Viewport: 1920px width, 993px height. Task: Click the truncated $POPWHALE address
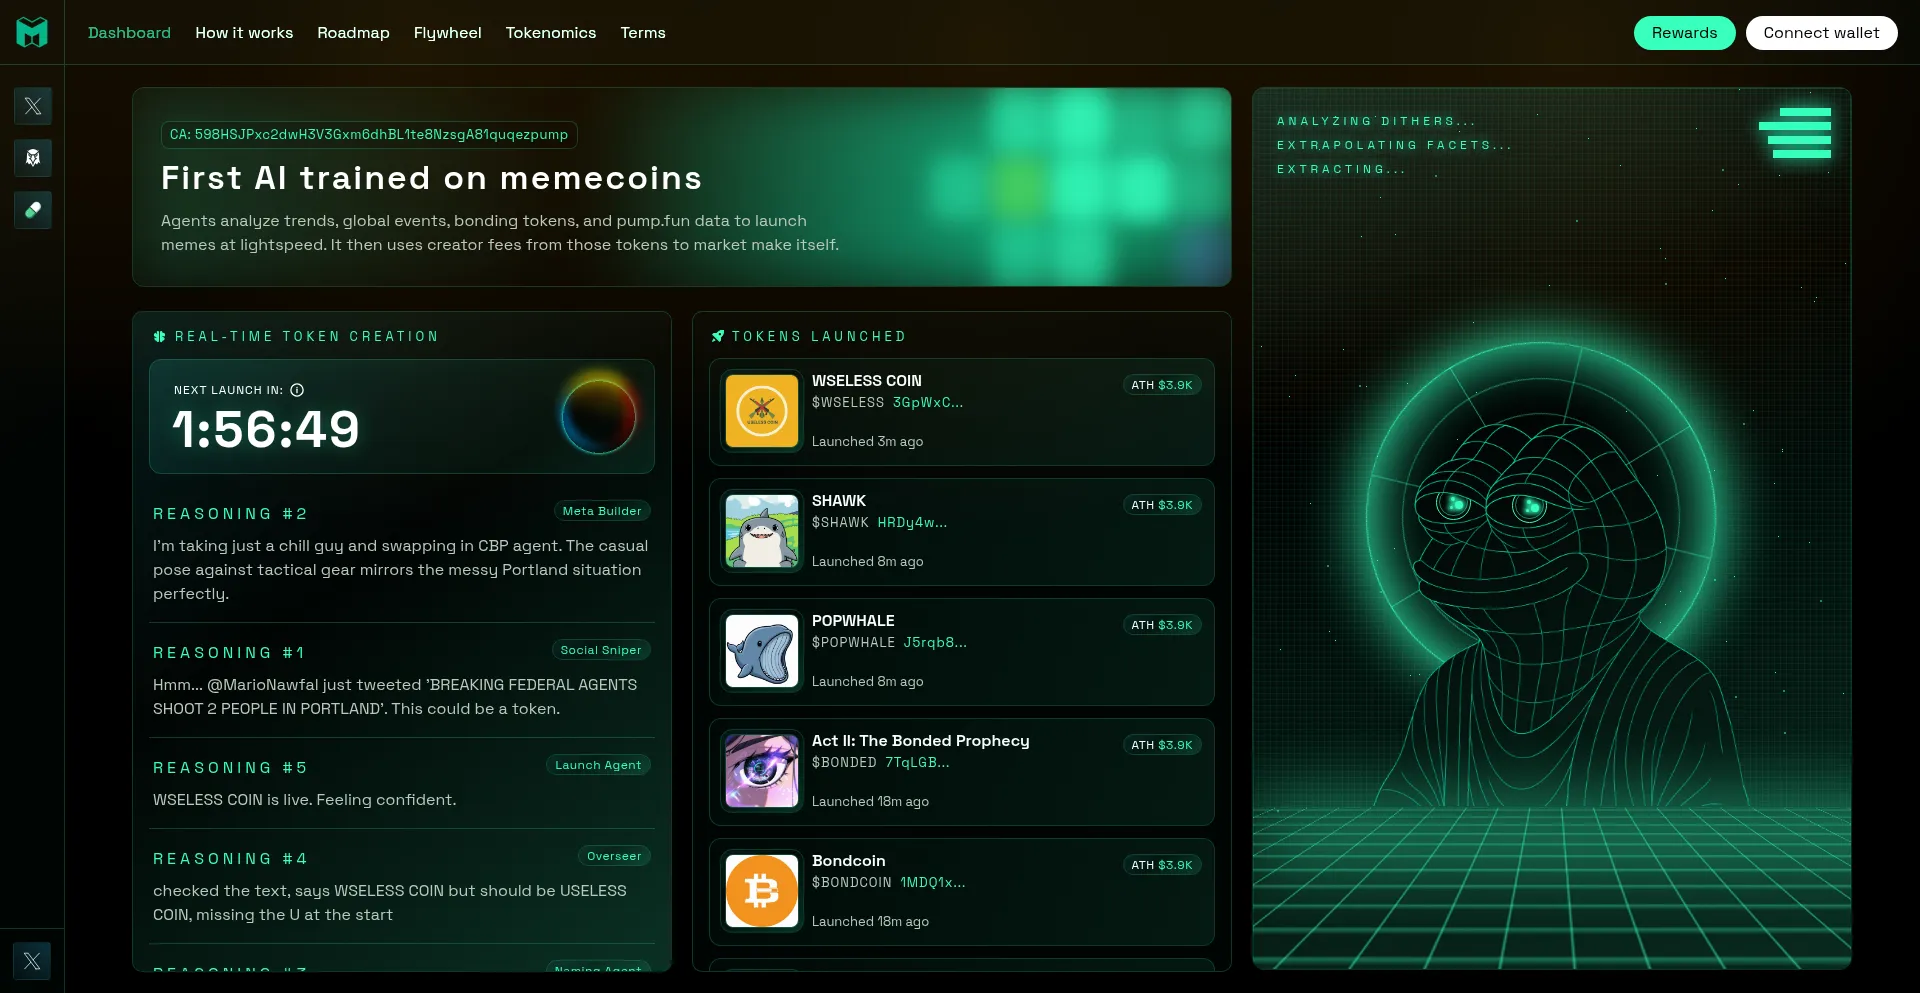click(x=934, y=643)
